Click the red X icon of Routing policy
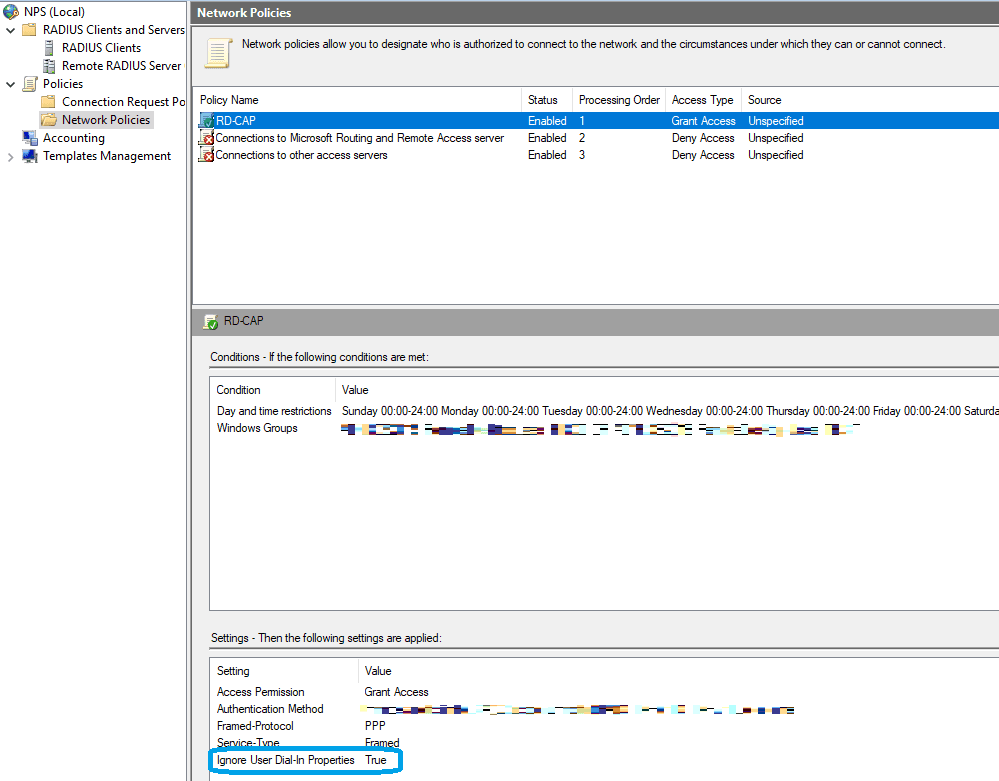The width and height of the screenshot is (999, 781). point(207,138)
